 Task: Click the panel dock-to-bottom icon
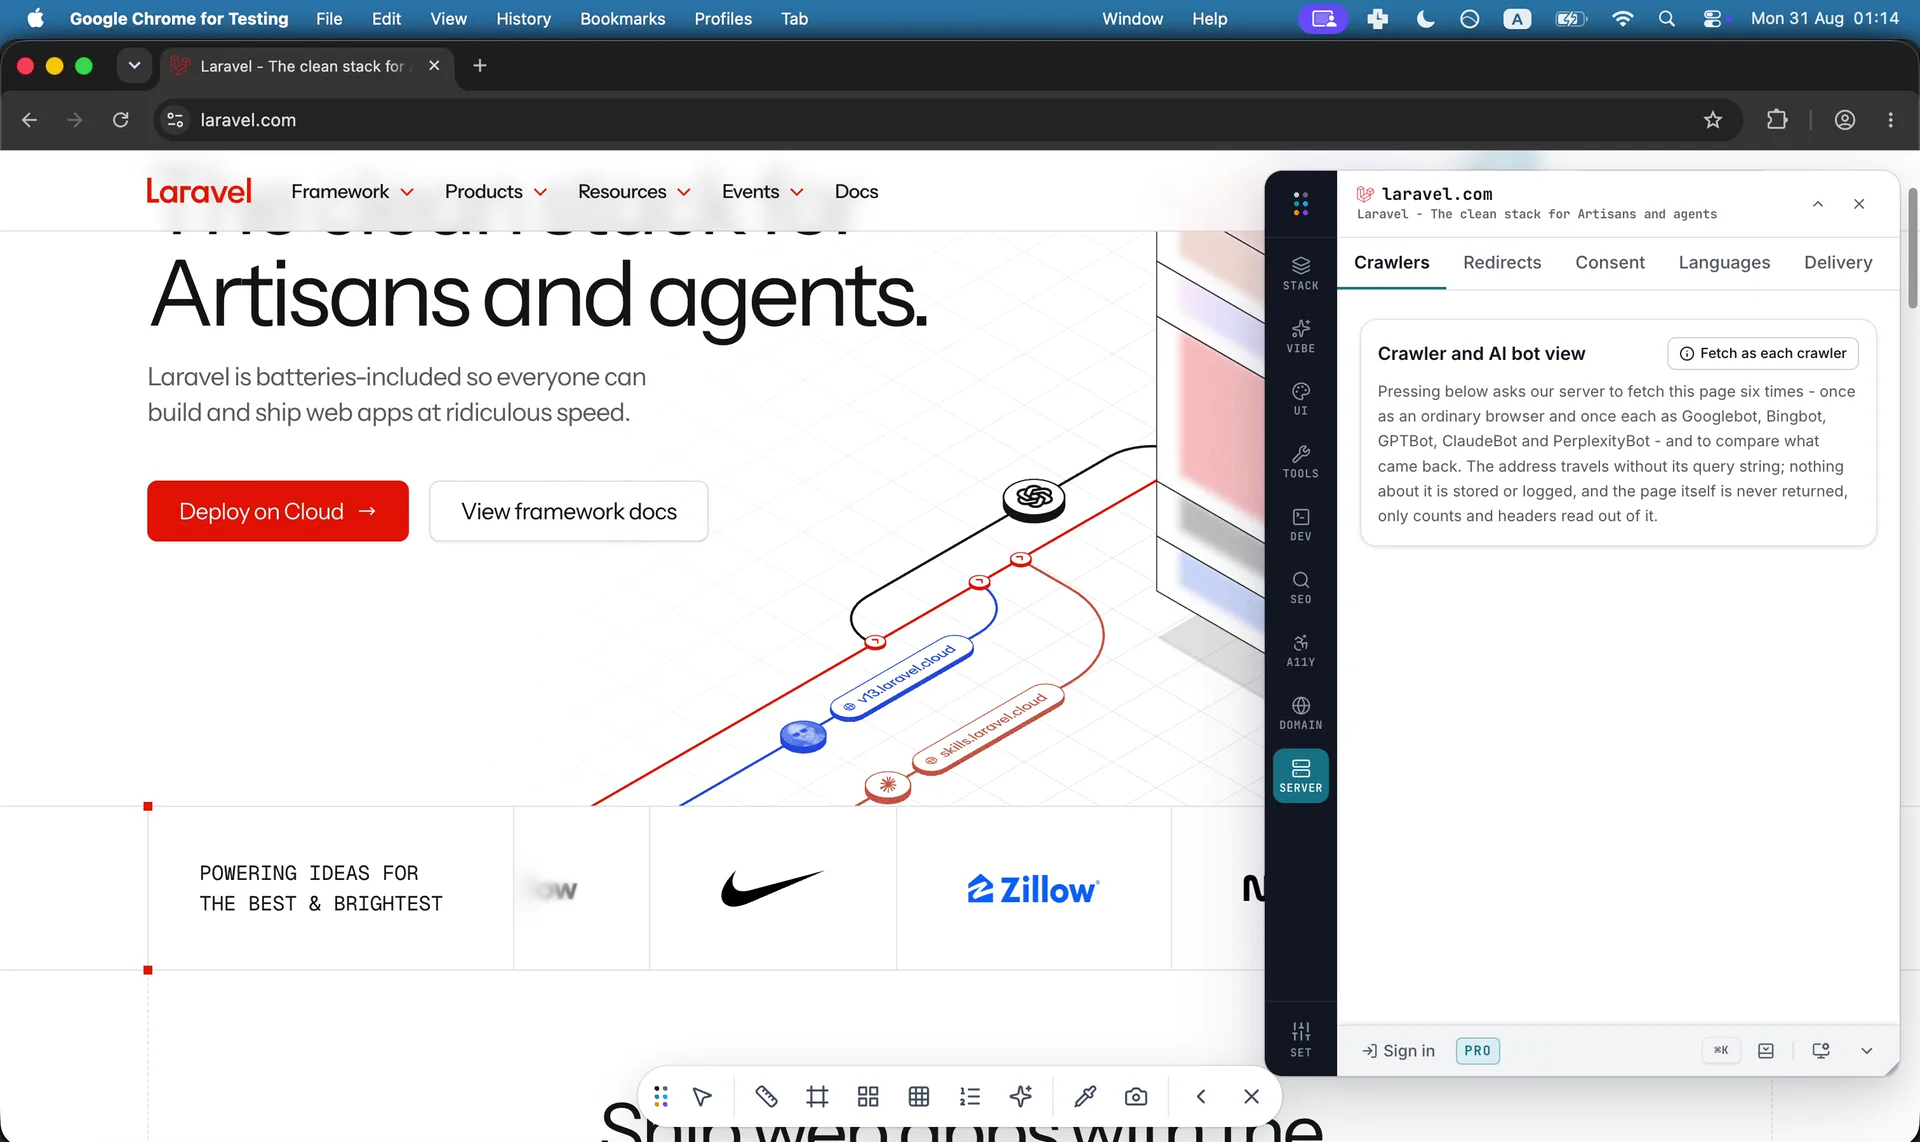tap(1766, 1051)
